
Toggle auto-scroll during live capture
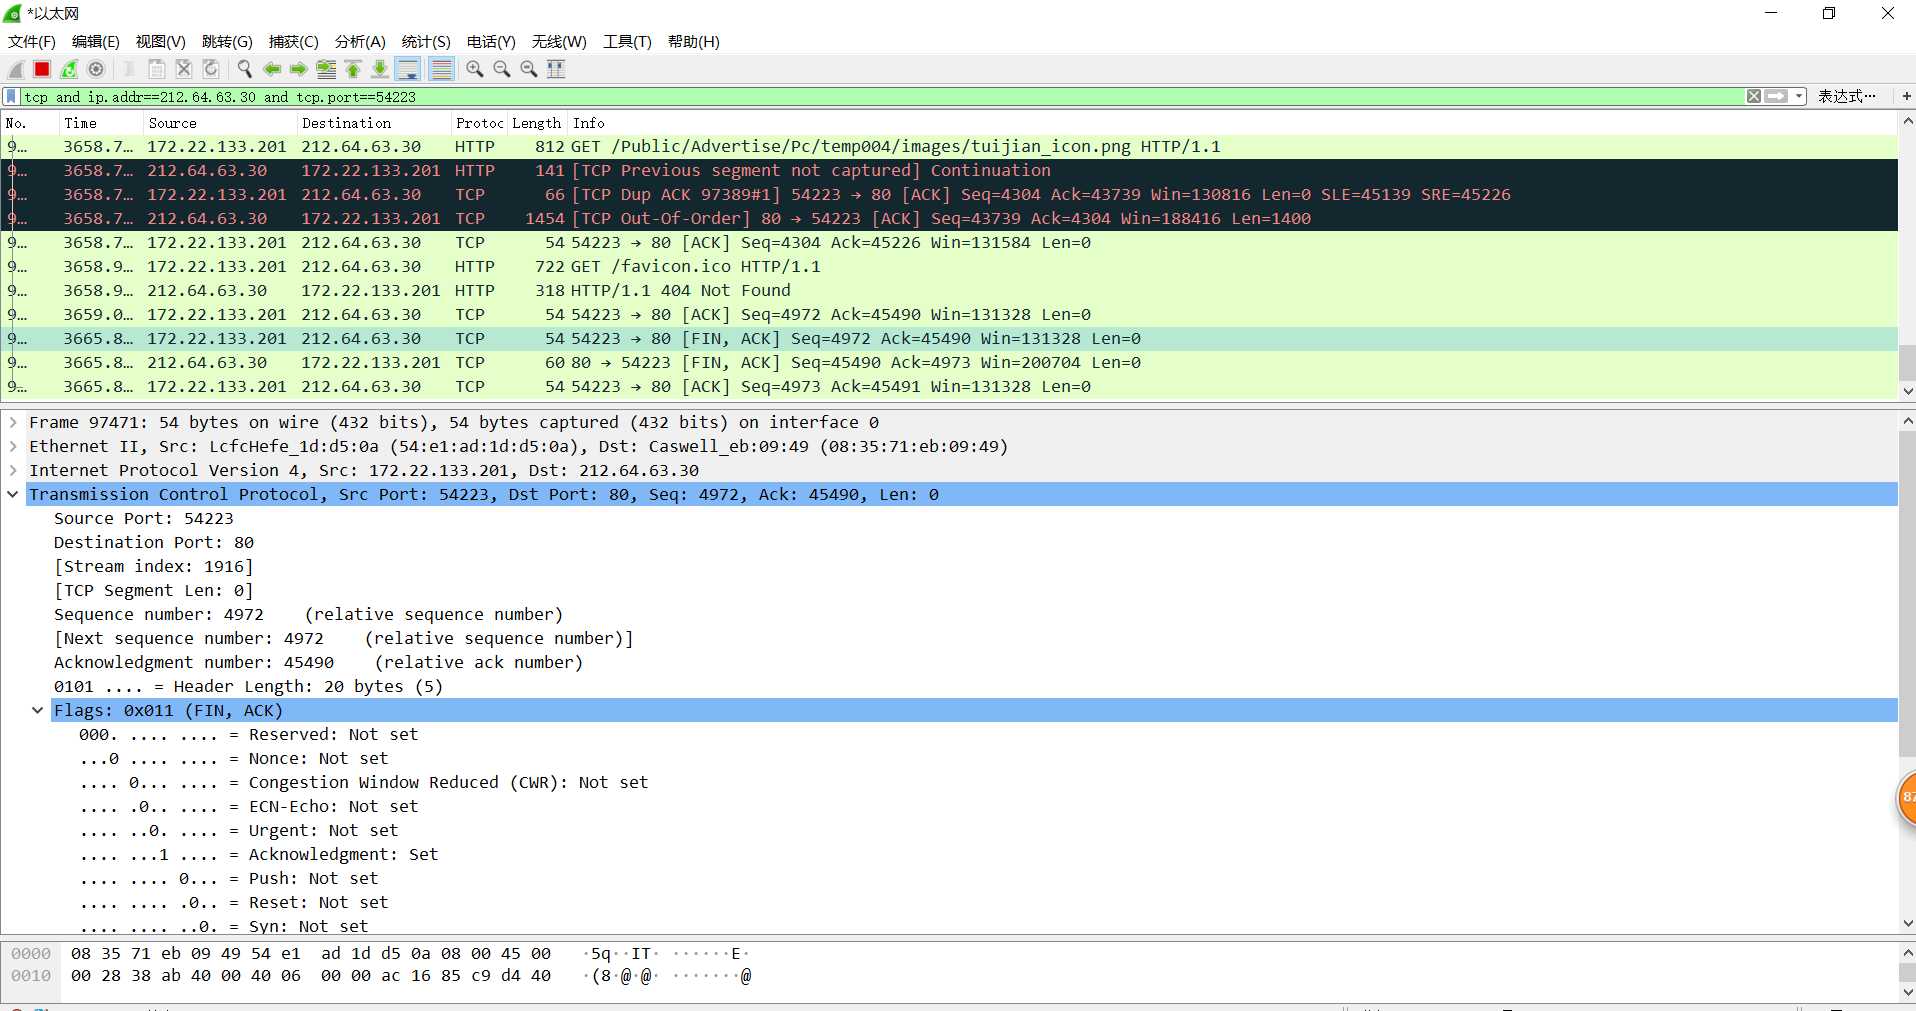tap(408, 69)
